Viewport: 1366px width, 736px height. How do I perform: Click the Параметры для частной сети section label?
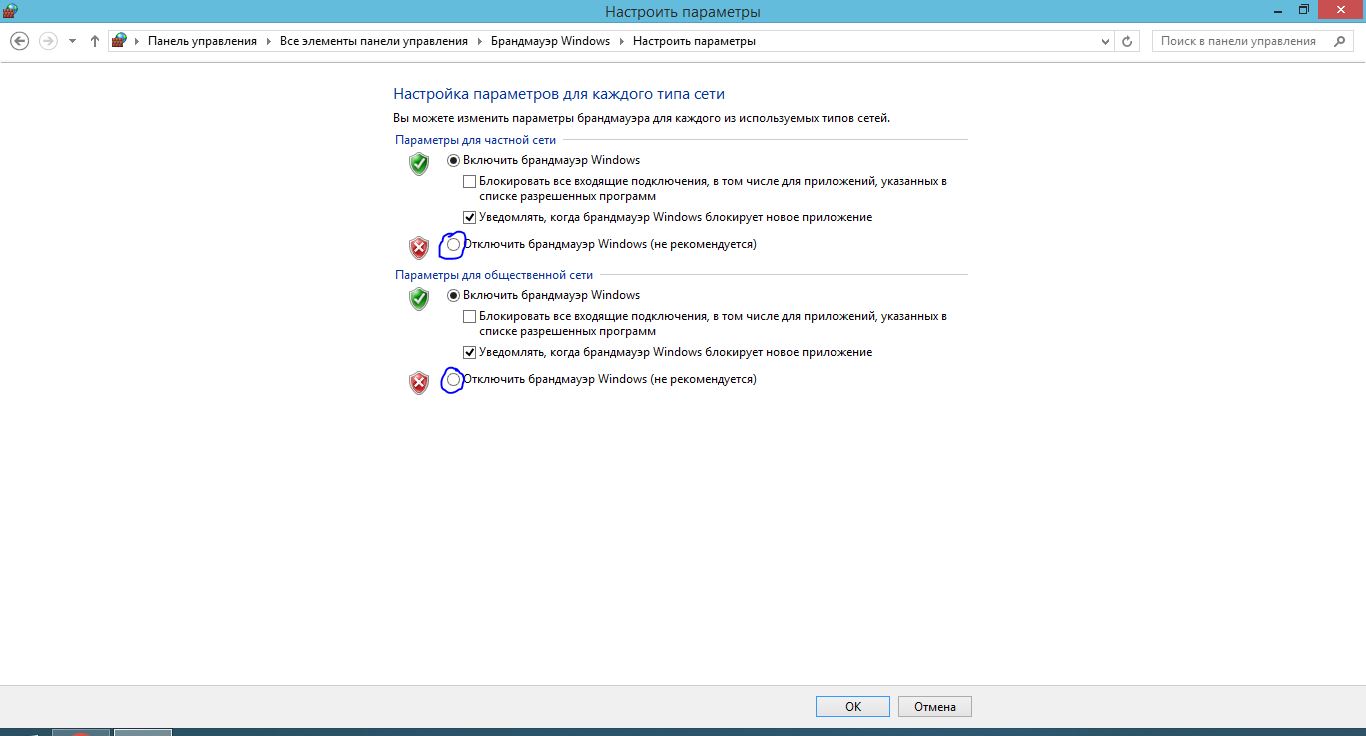point(475,140)
